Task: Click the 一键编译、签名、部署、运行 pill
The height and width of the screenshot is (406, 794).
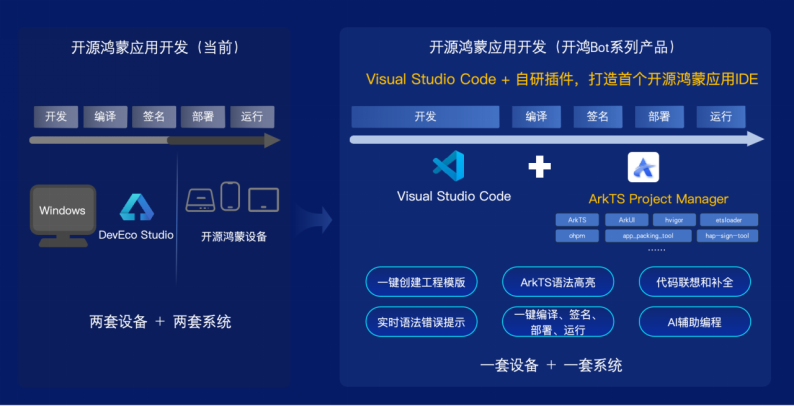Action: tap(558, 322)
